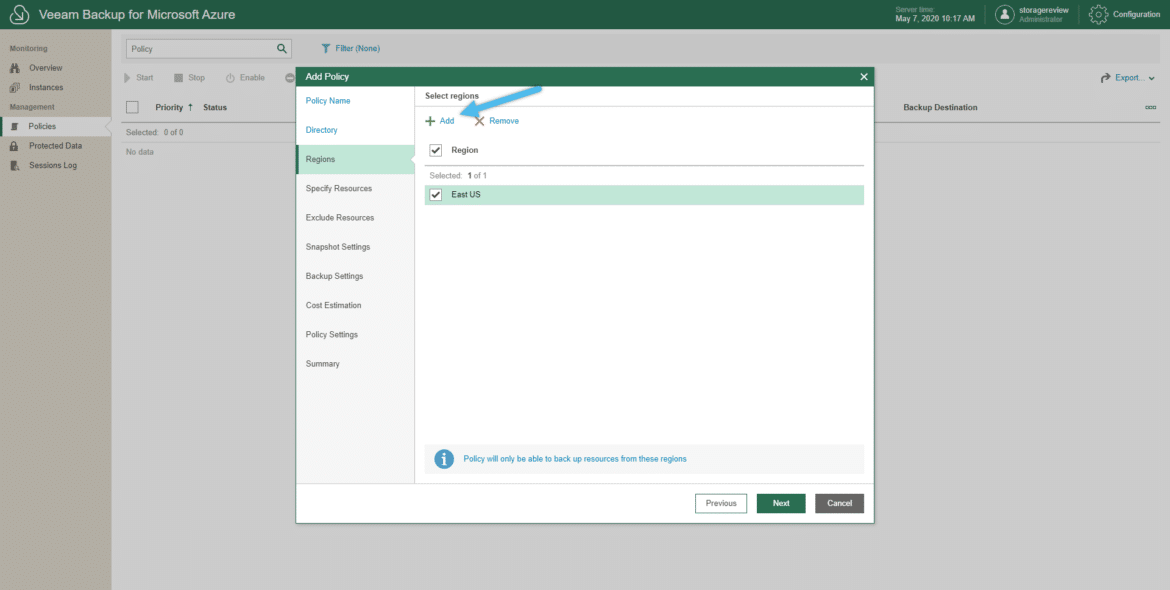Open the Summary wizard step
Image resolution: width=1170 pixels, height=590 pixels.
[322, 364]
